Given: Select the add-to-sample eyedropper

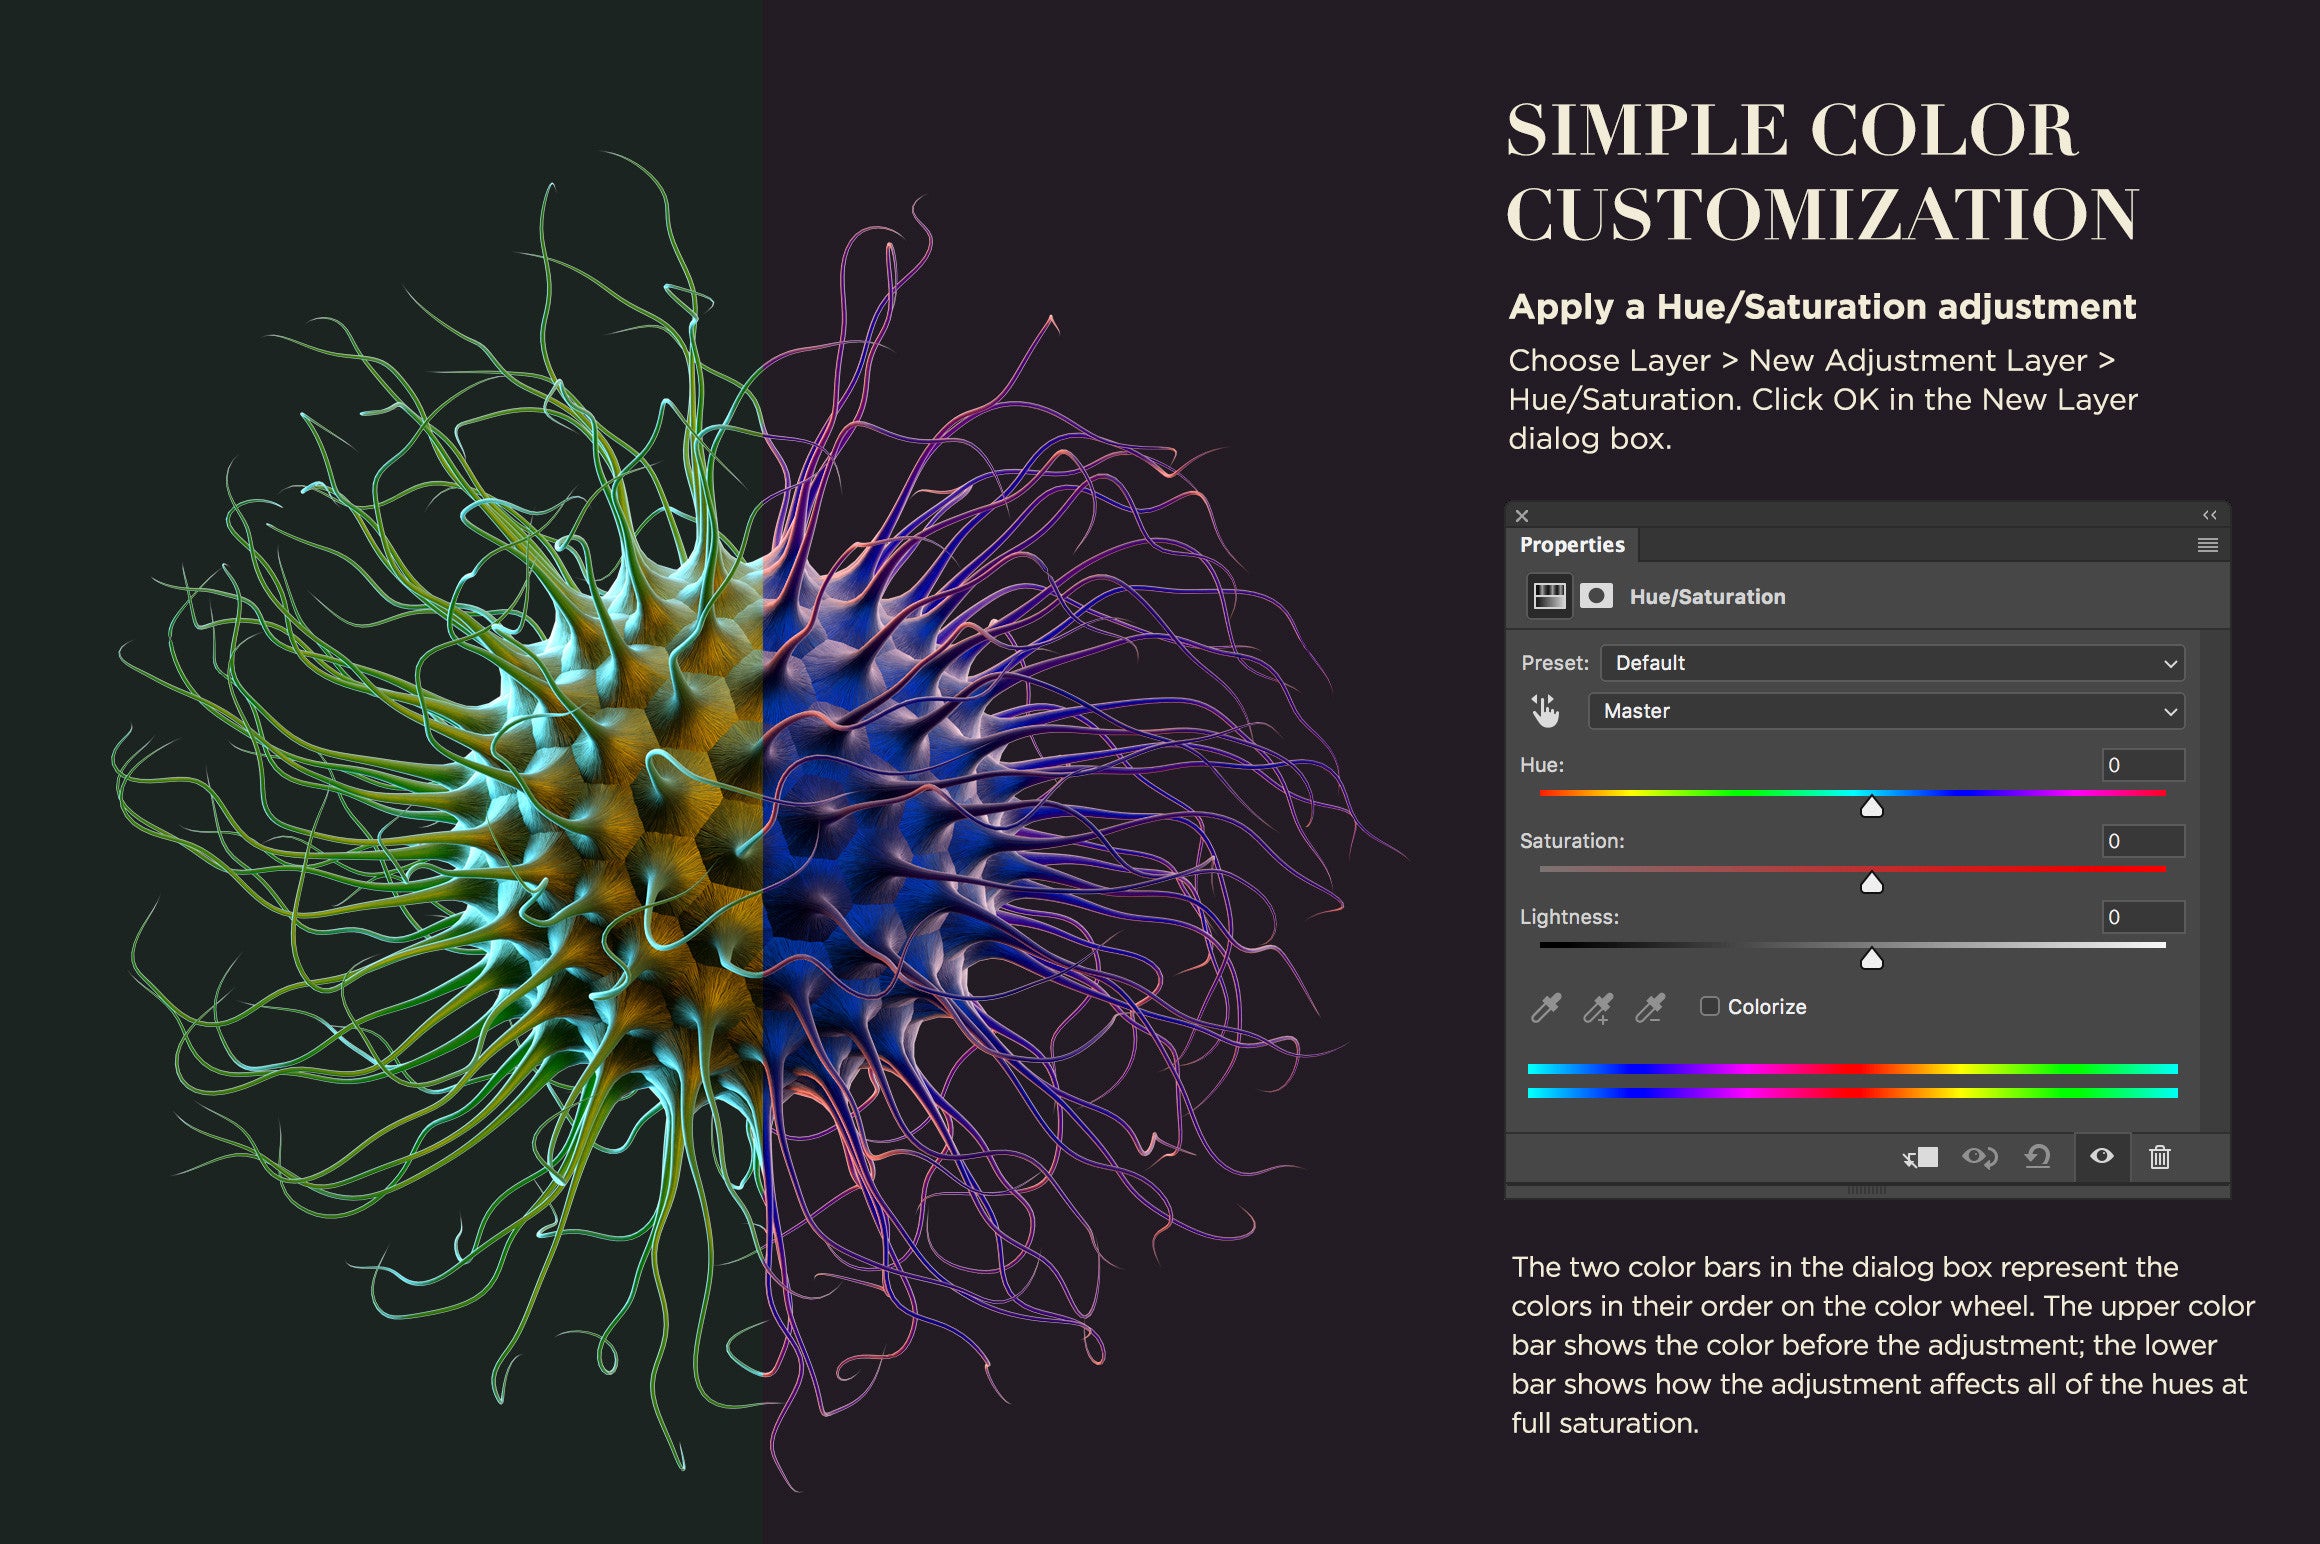Looking at the screenshot, I should [x=1598, y=1007].
